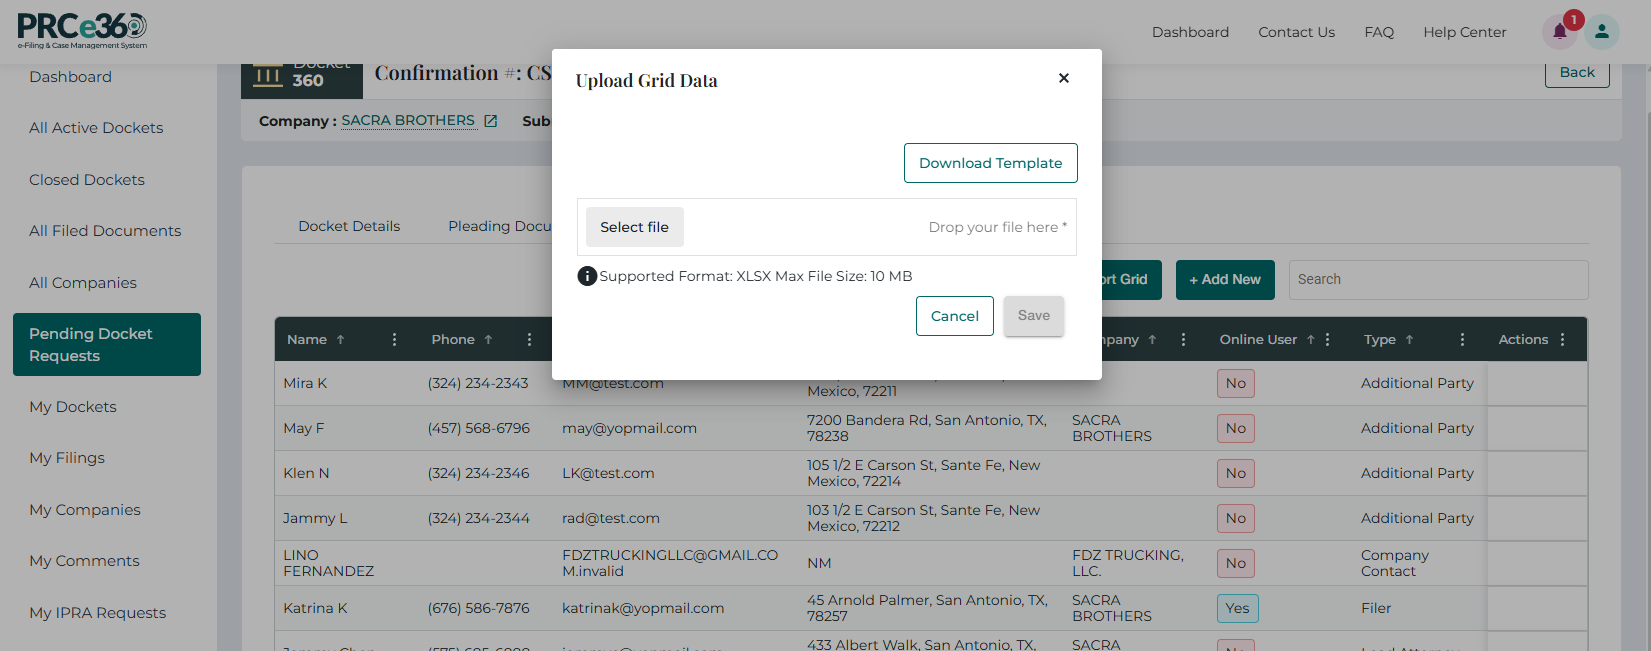1651x651 pixels.
Task: Open the user profile avatar icon
Action: point(1601,32)
